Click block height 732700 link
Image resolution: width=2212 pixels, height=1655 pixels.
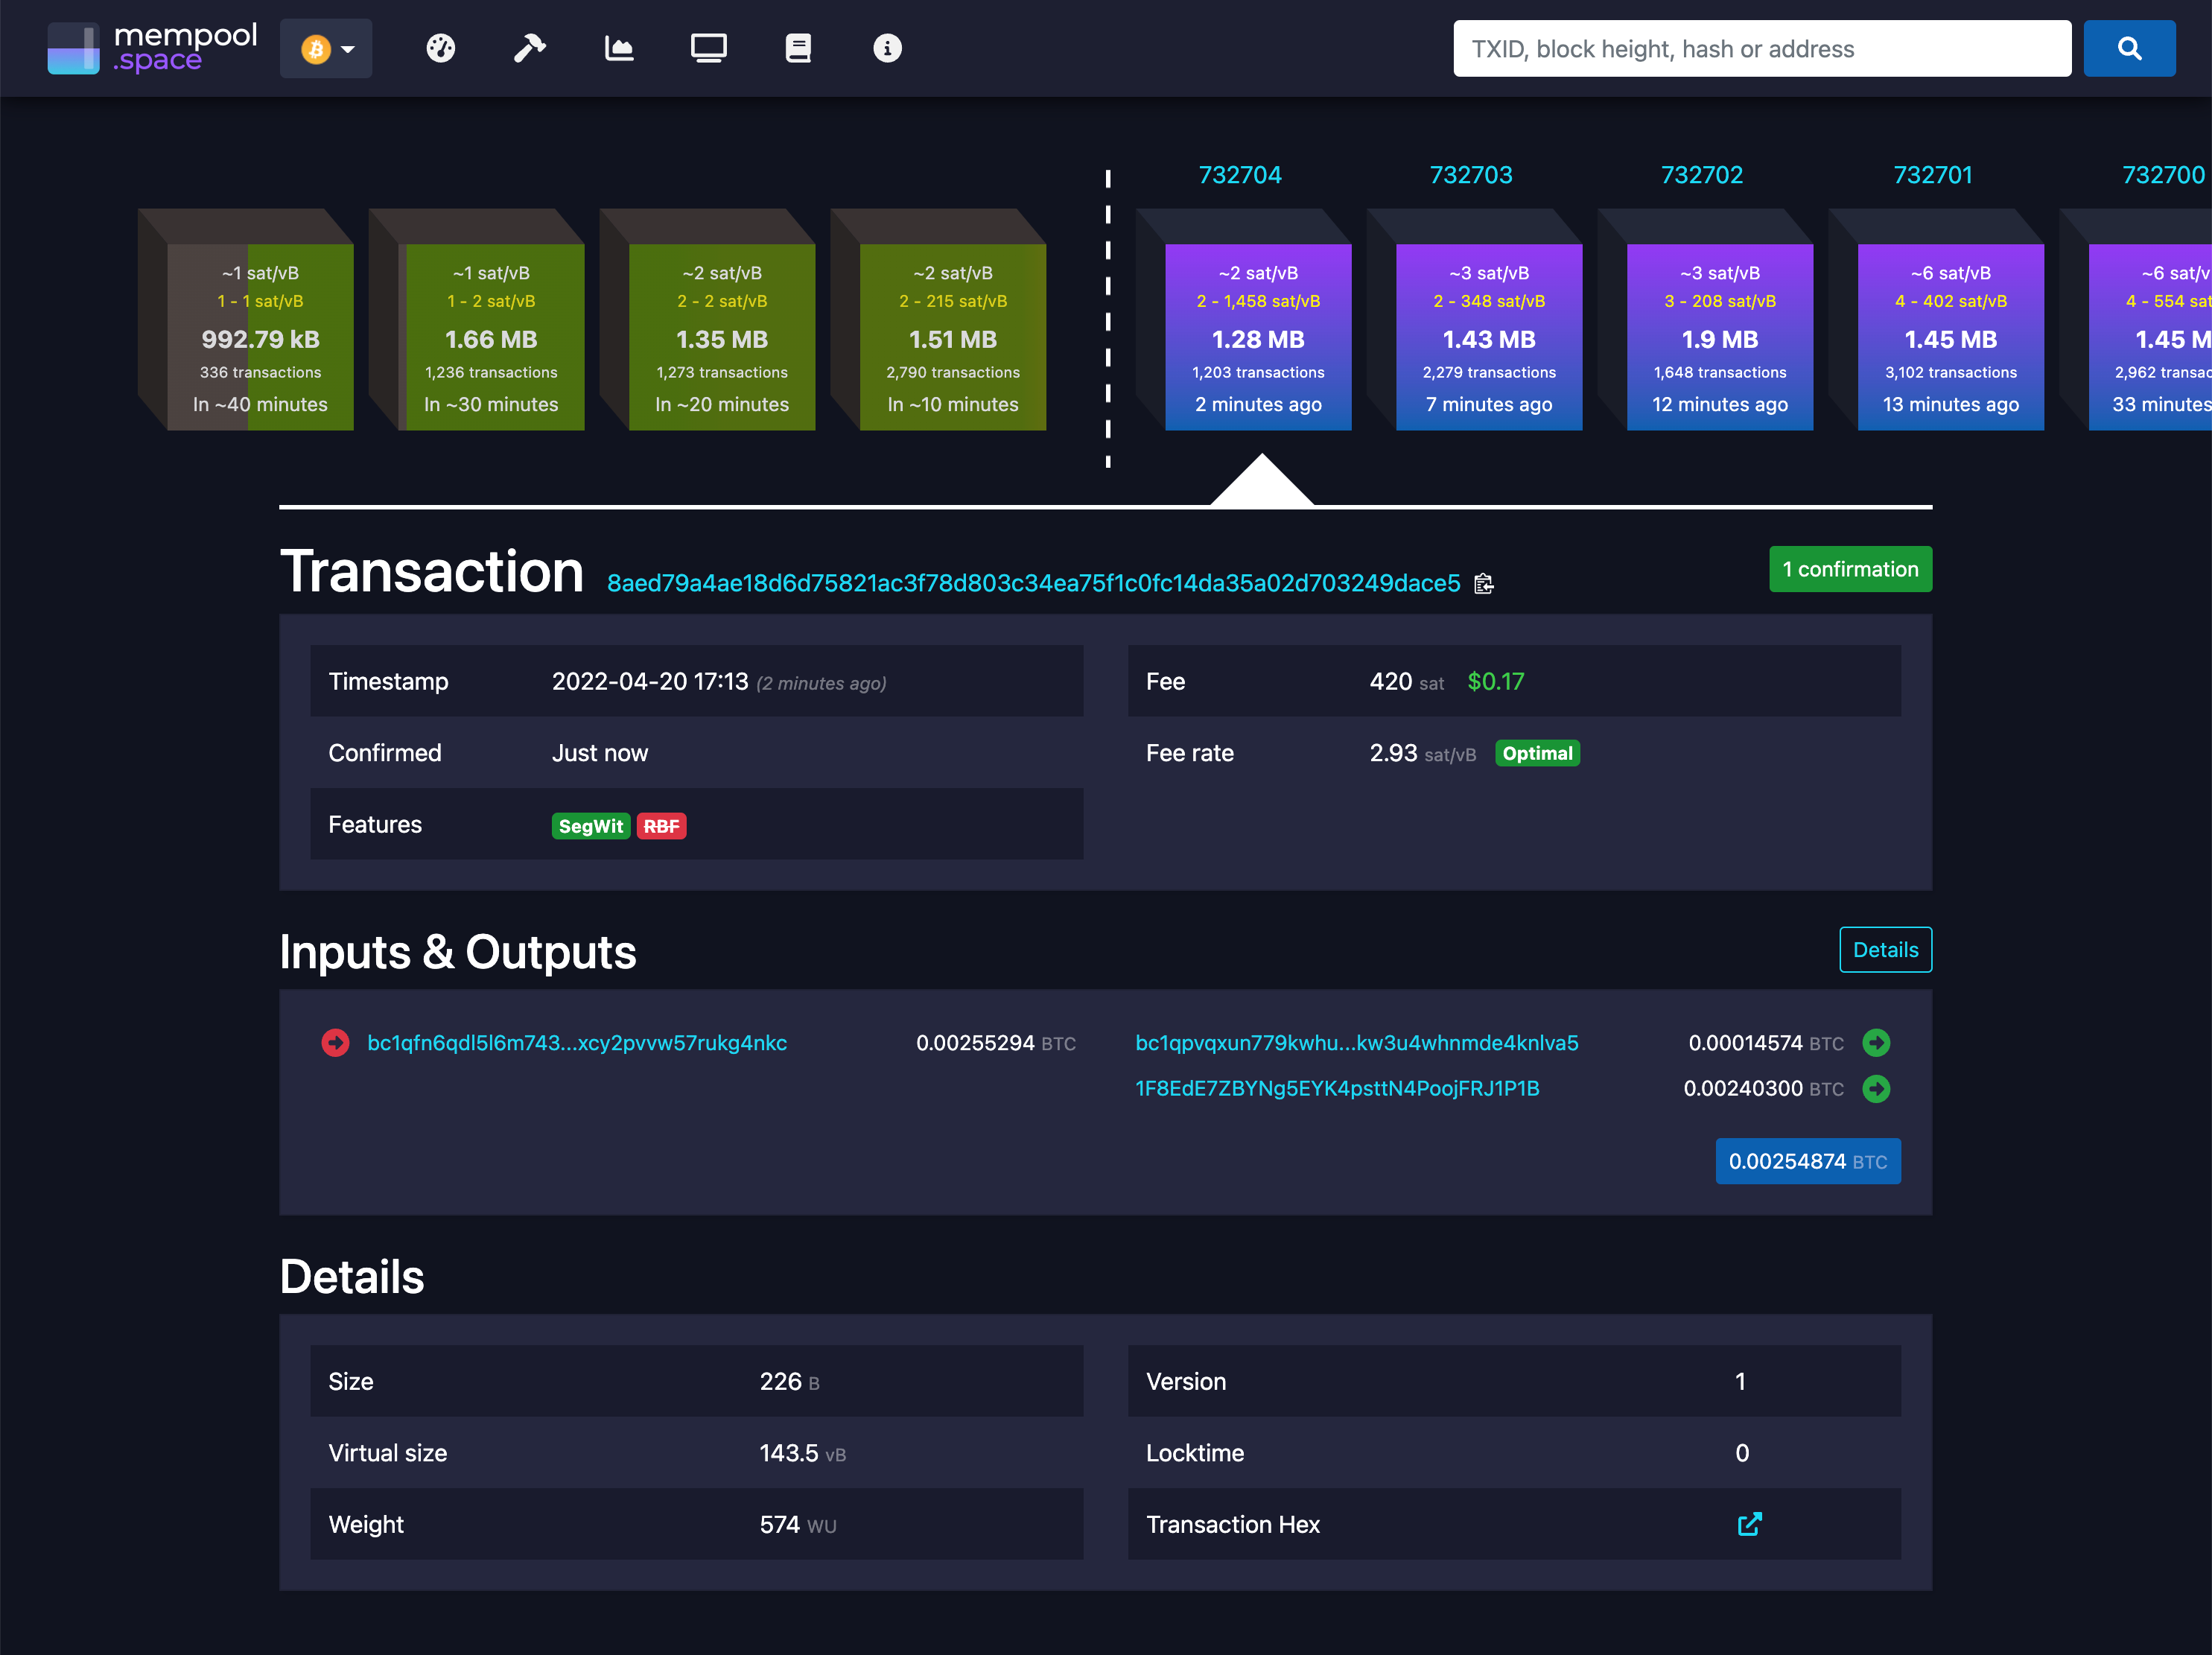[2163, 175]
